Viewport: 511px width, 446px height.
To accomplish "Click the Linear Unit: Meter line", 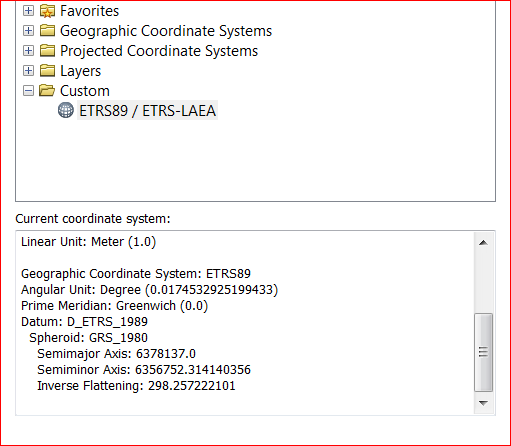I will (88, 242).
